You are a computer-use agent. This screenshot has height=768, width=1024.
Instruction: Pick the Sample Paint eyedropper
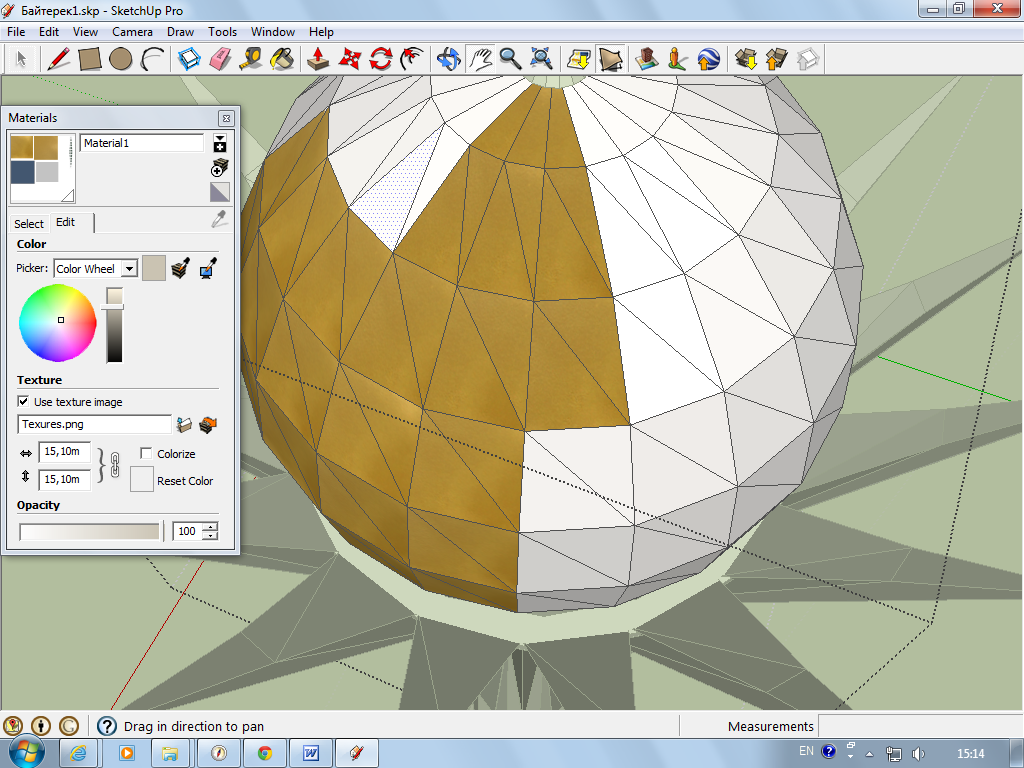tap(219, 219)
